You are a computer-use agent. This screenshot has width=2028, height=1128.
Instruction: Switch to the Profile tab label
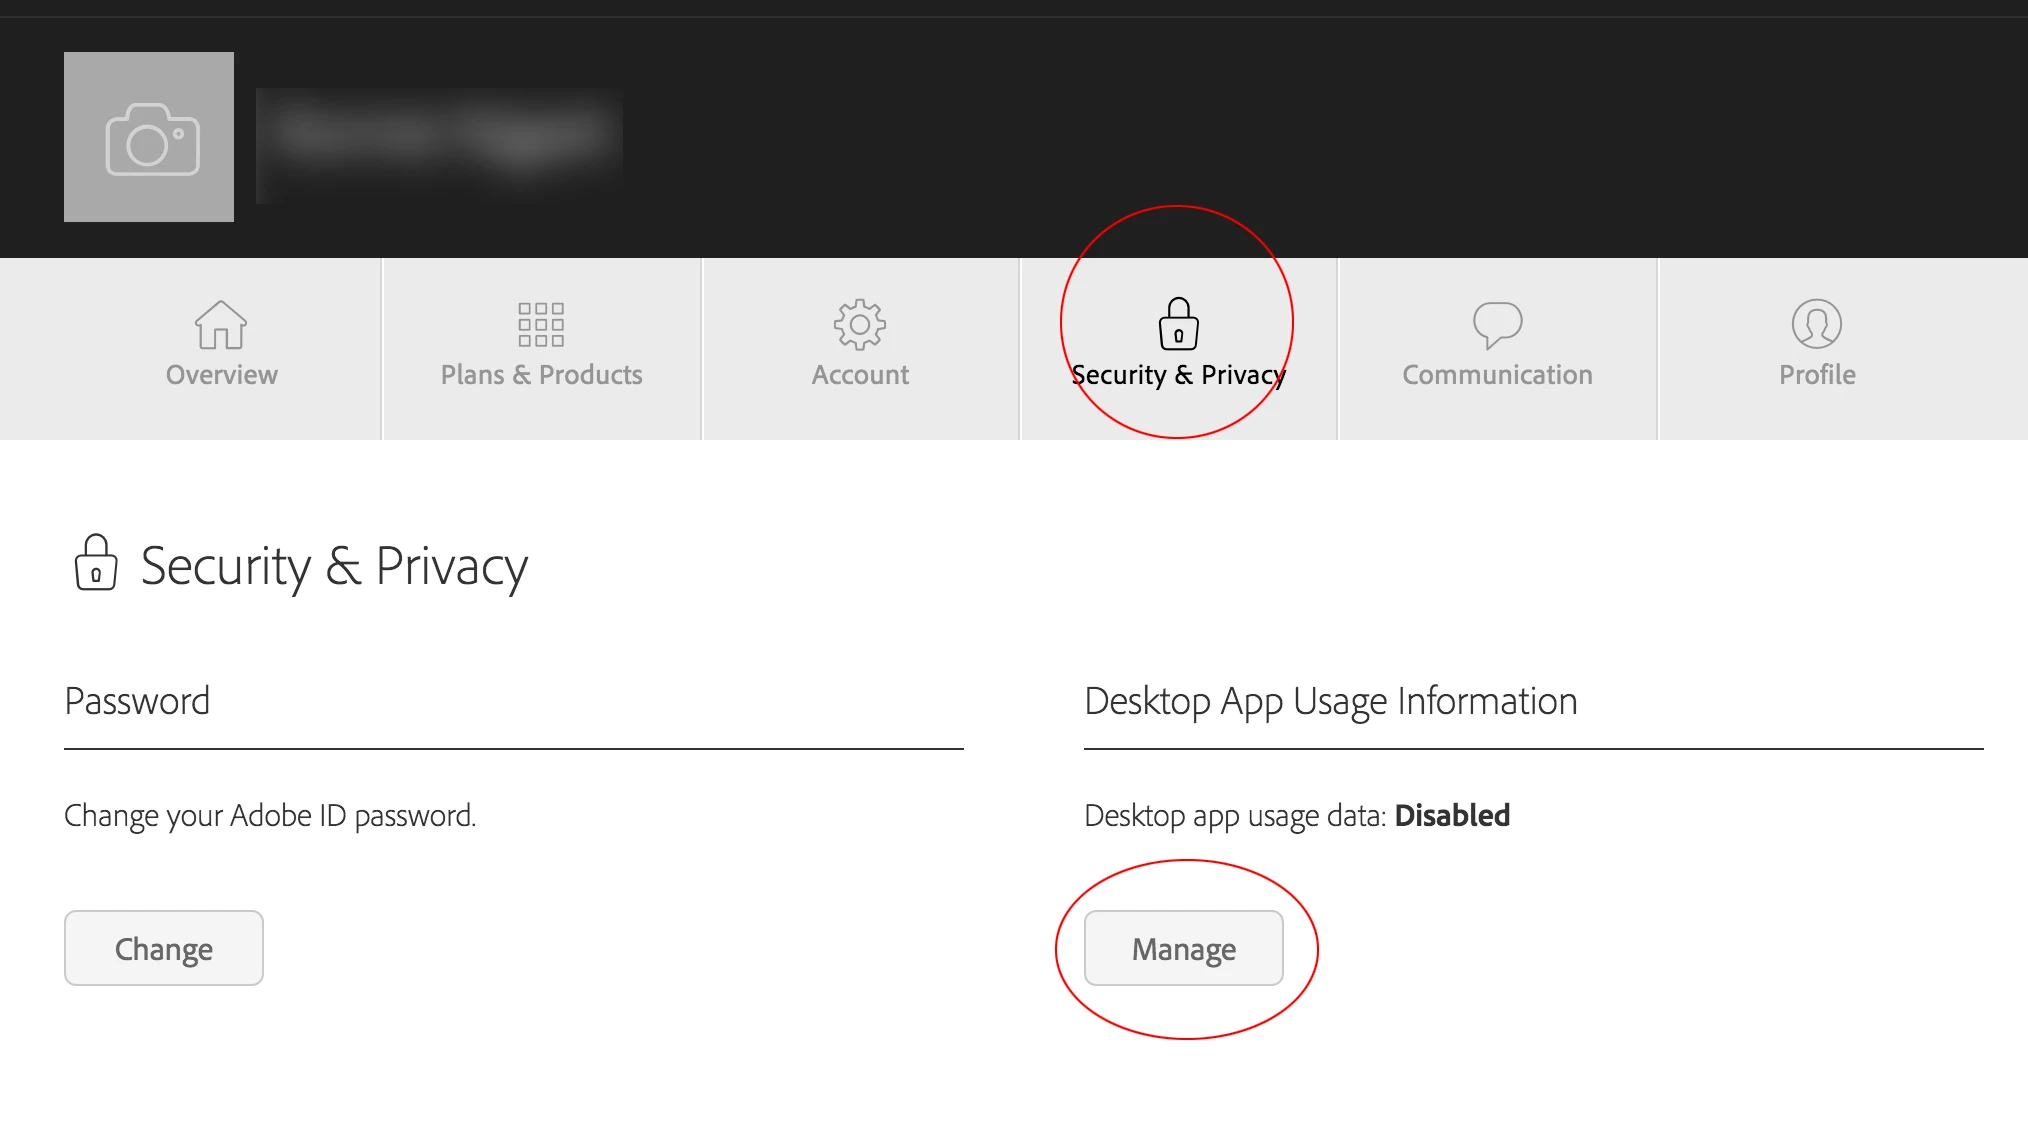click(1816, 375)
